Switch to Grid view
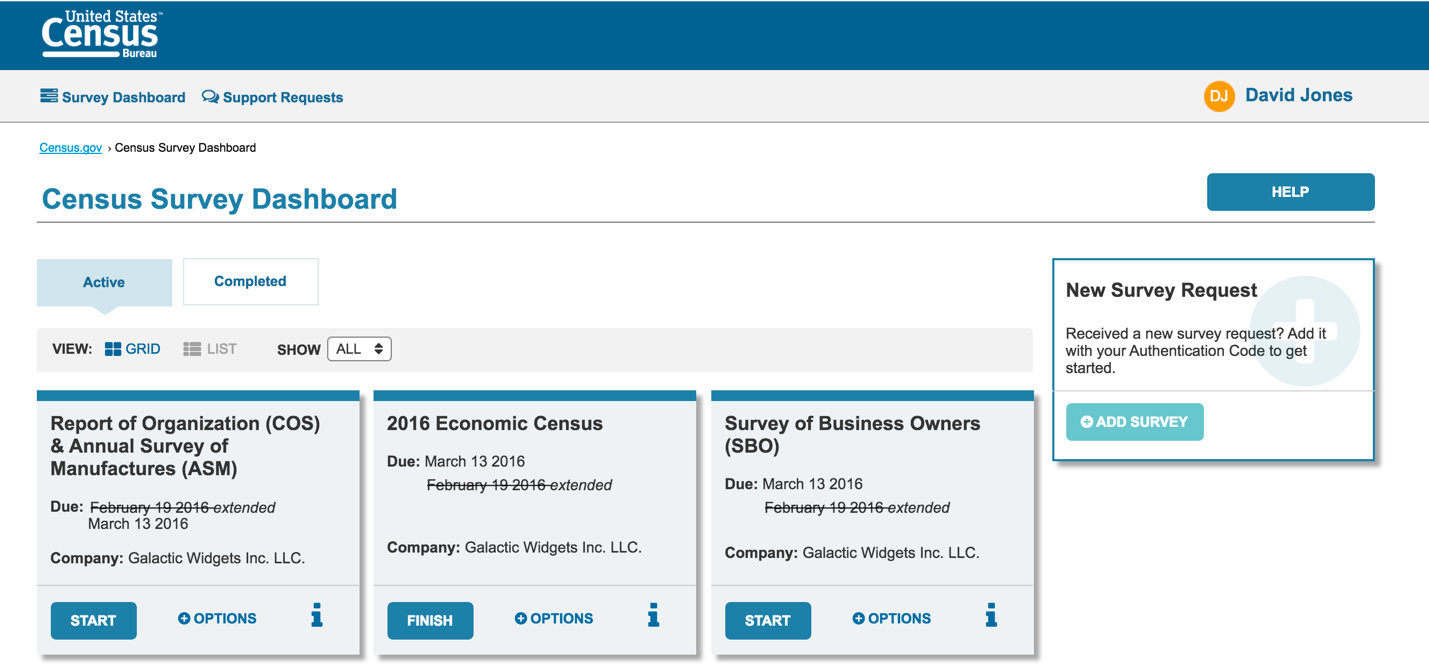Viewport: 1429px width, 671px height. pyautogui.click(x=133, y=349)
